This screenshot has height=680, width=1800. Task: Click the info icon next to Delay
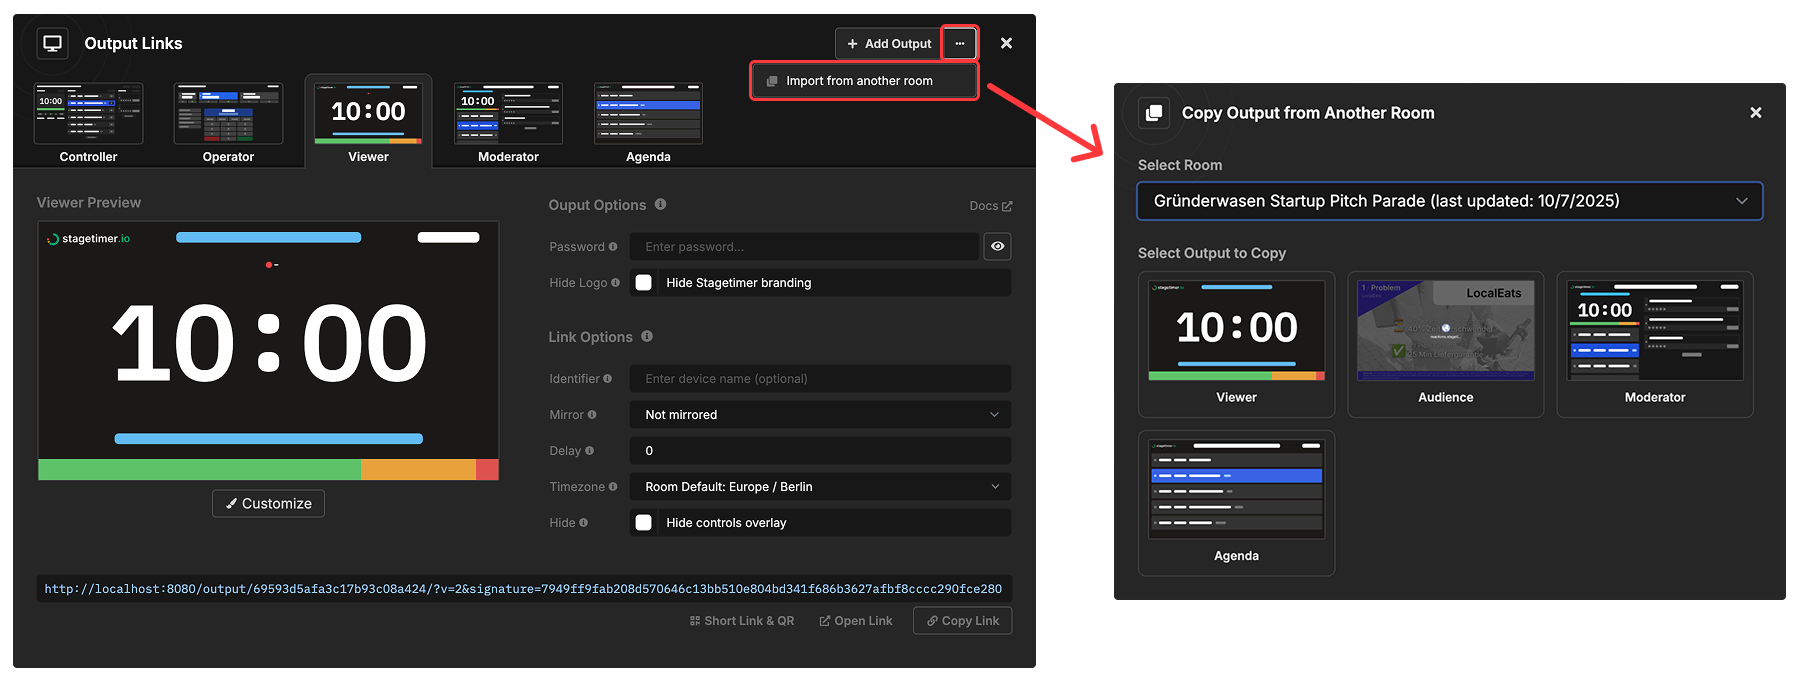point(589,450)
